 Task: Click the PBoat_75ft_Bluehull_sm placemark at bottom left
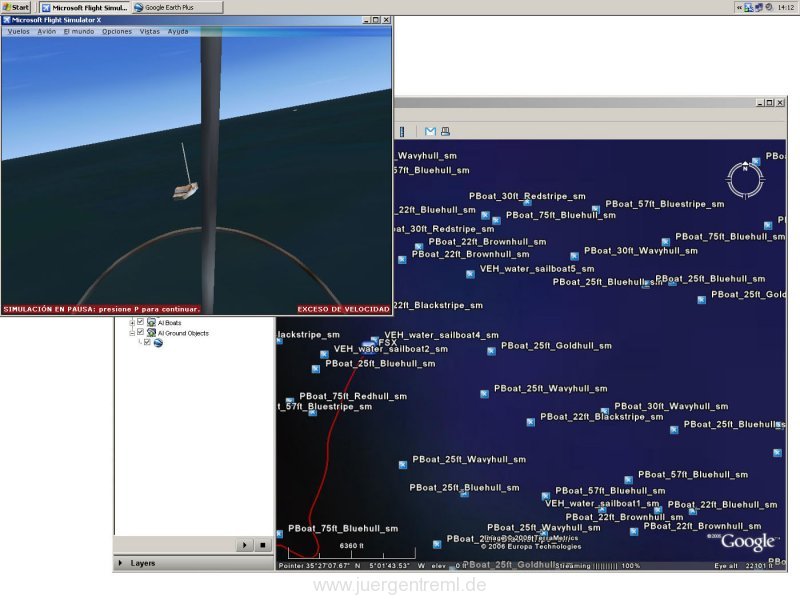point(280,534)
